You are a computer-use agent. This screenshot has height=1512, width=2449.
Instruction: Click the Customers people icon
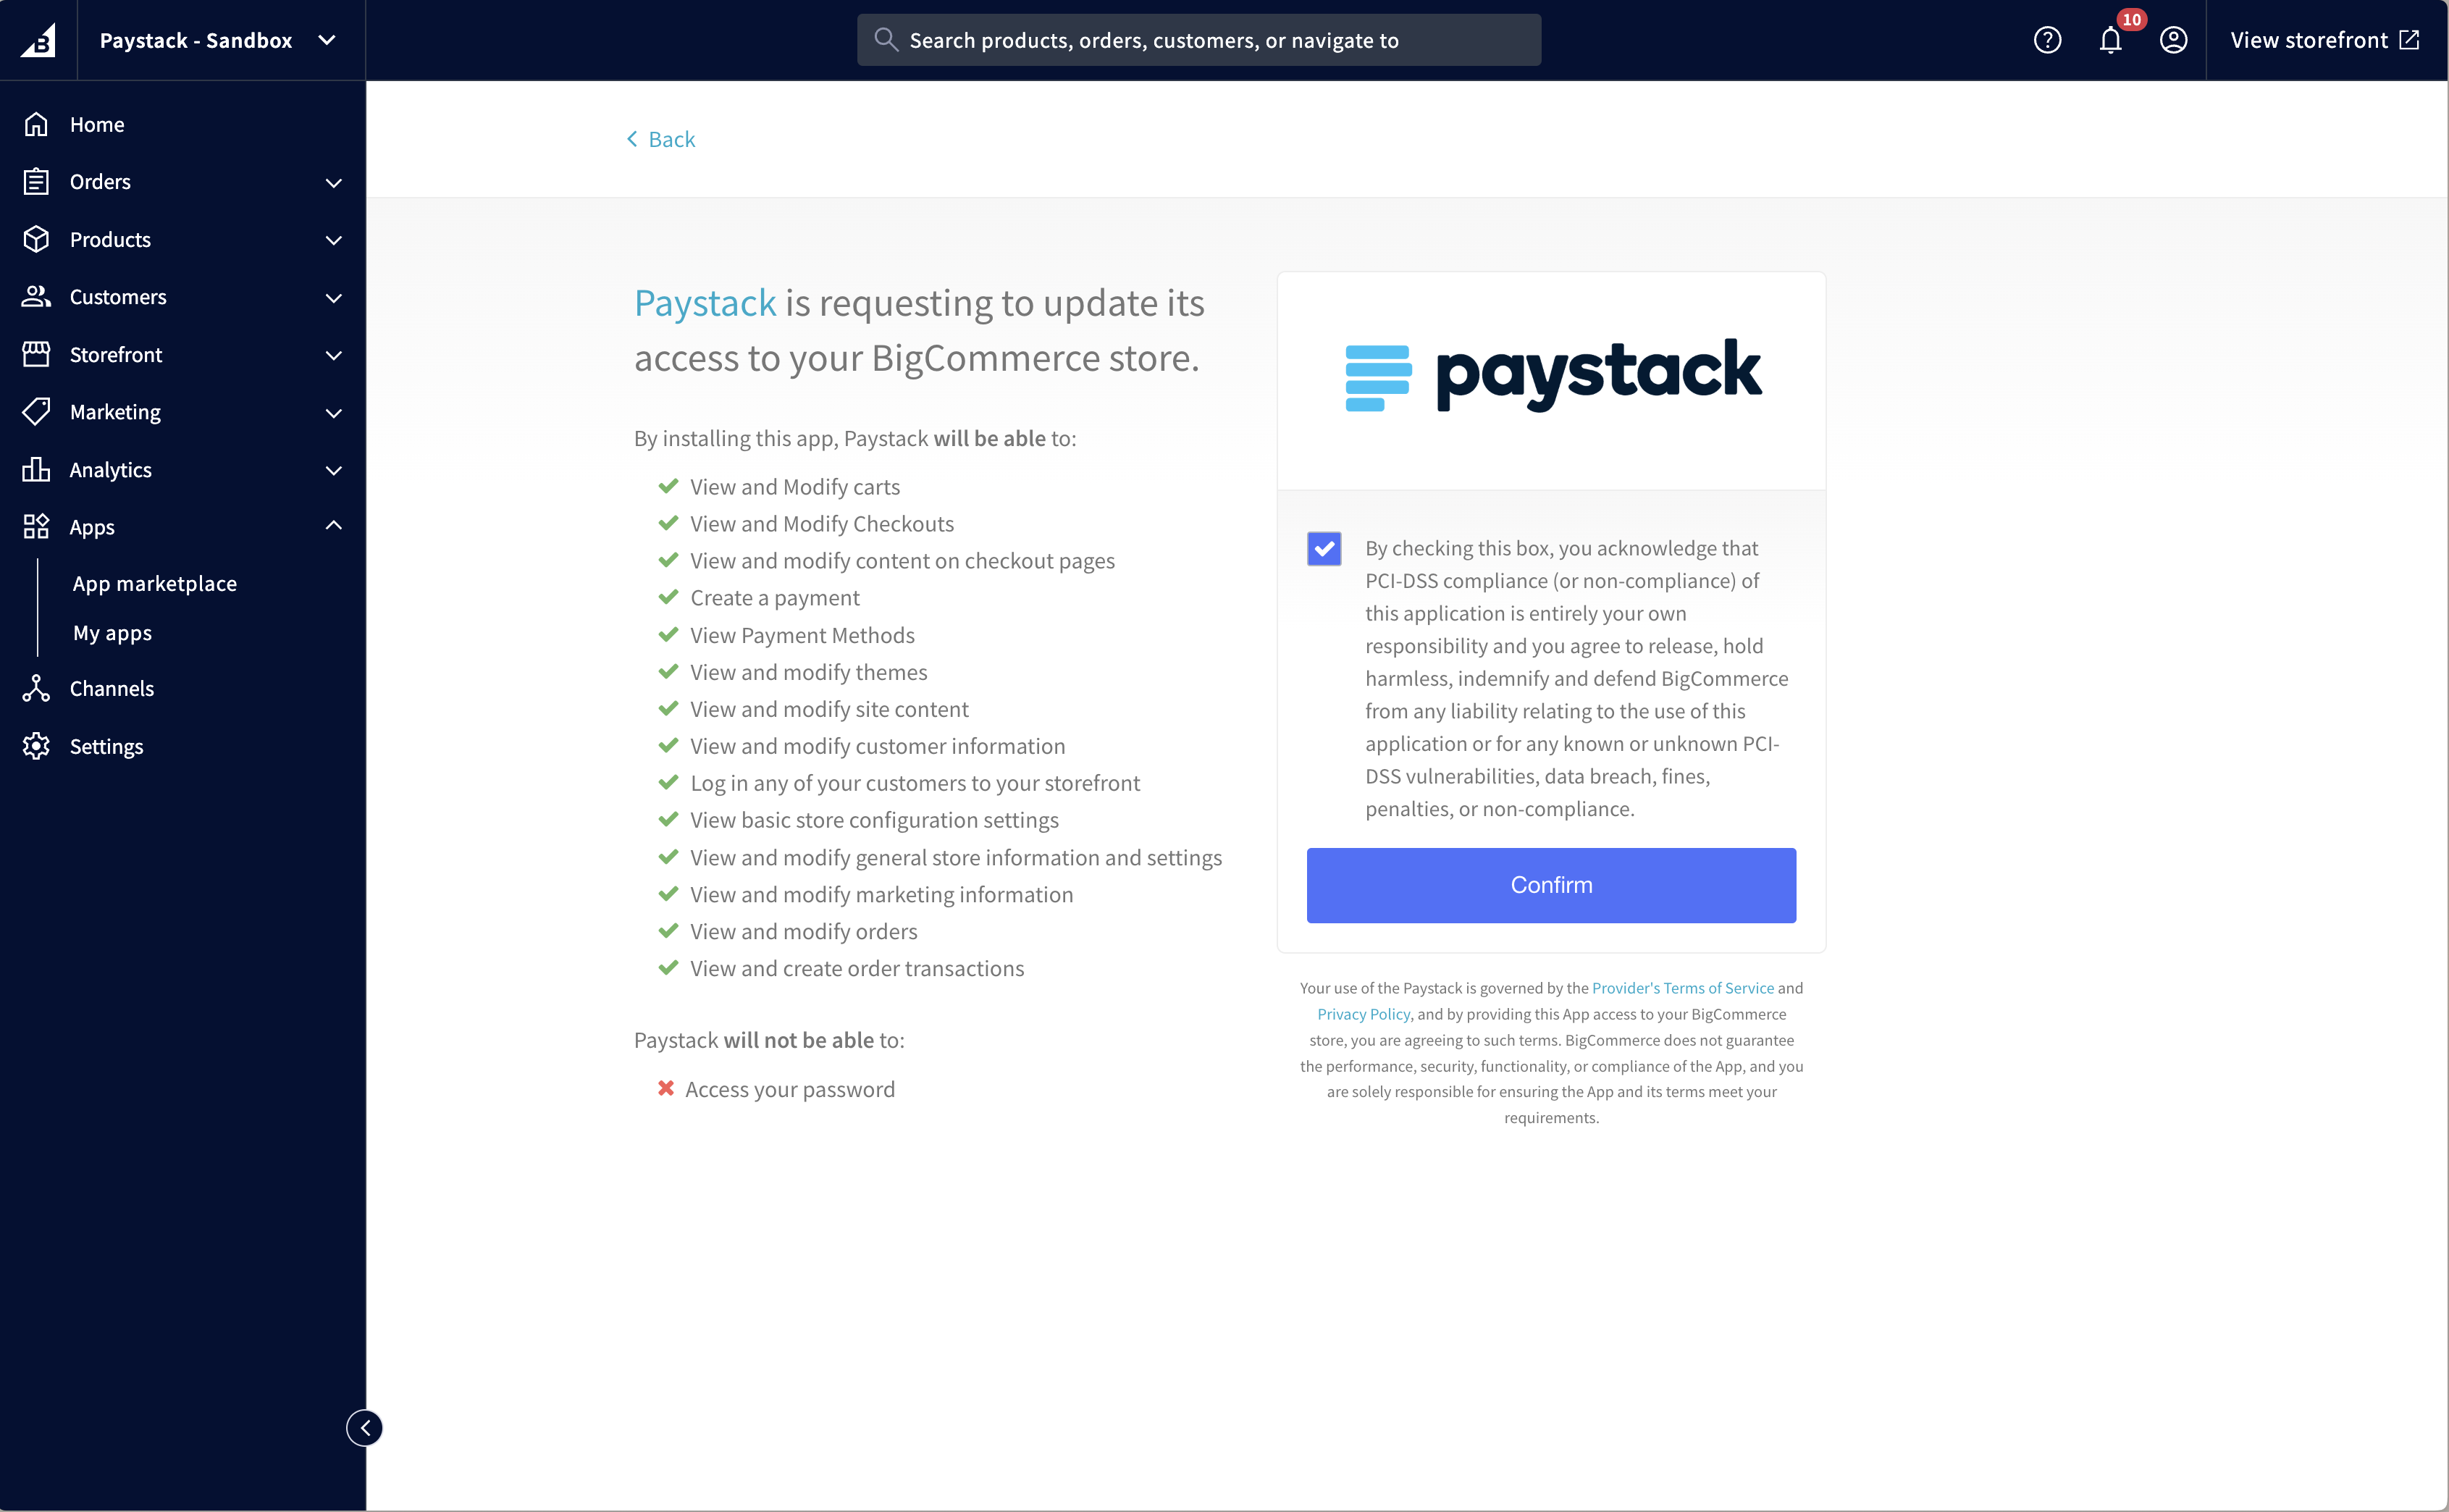[x=36, y=297]
